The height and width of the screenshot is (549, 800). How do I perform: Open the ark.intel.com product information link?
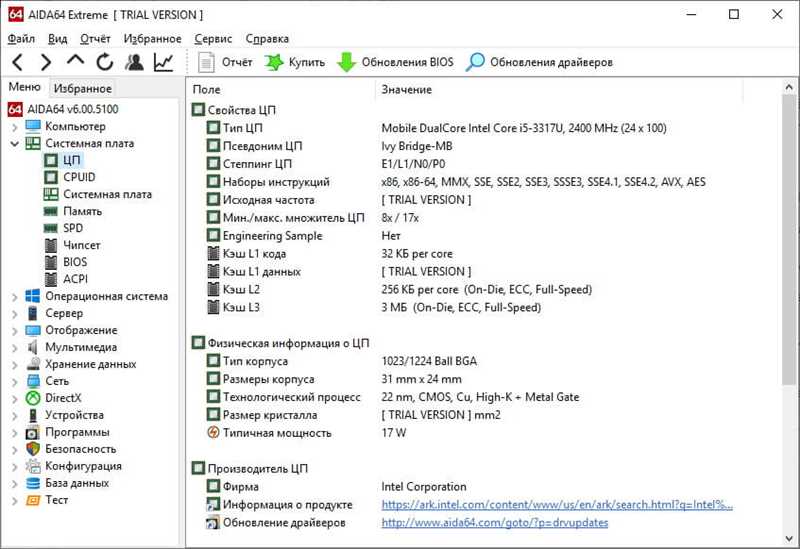(x=557, y=505)
